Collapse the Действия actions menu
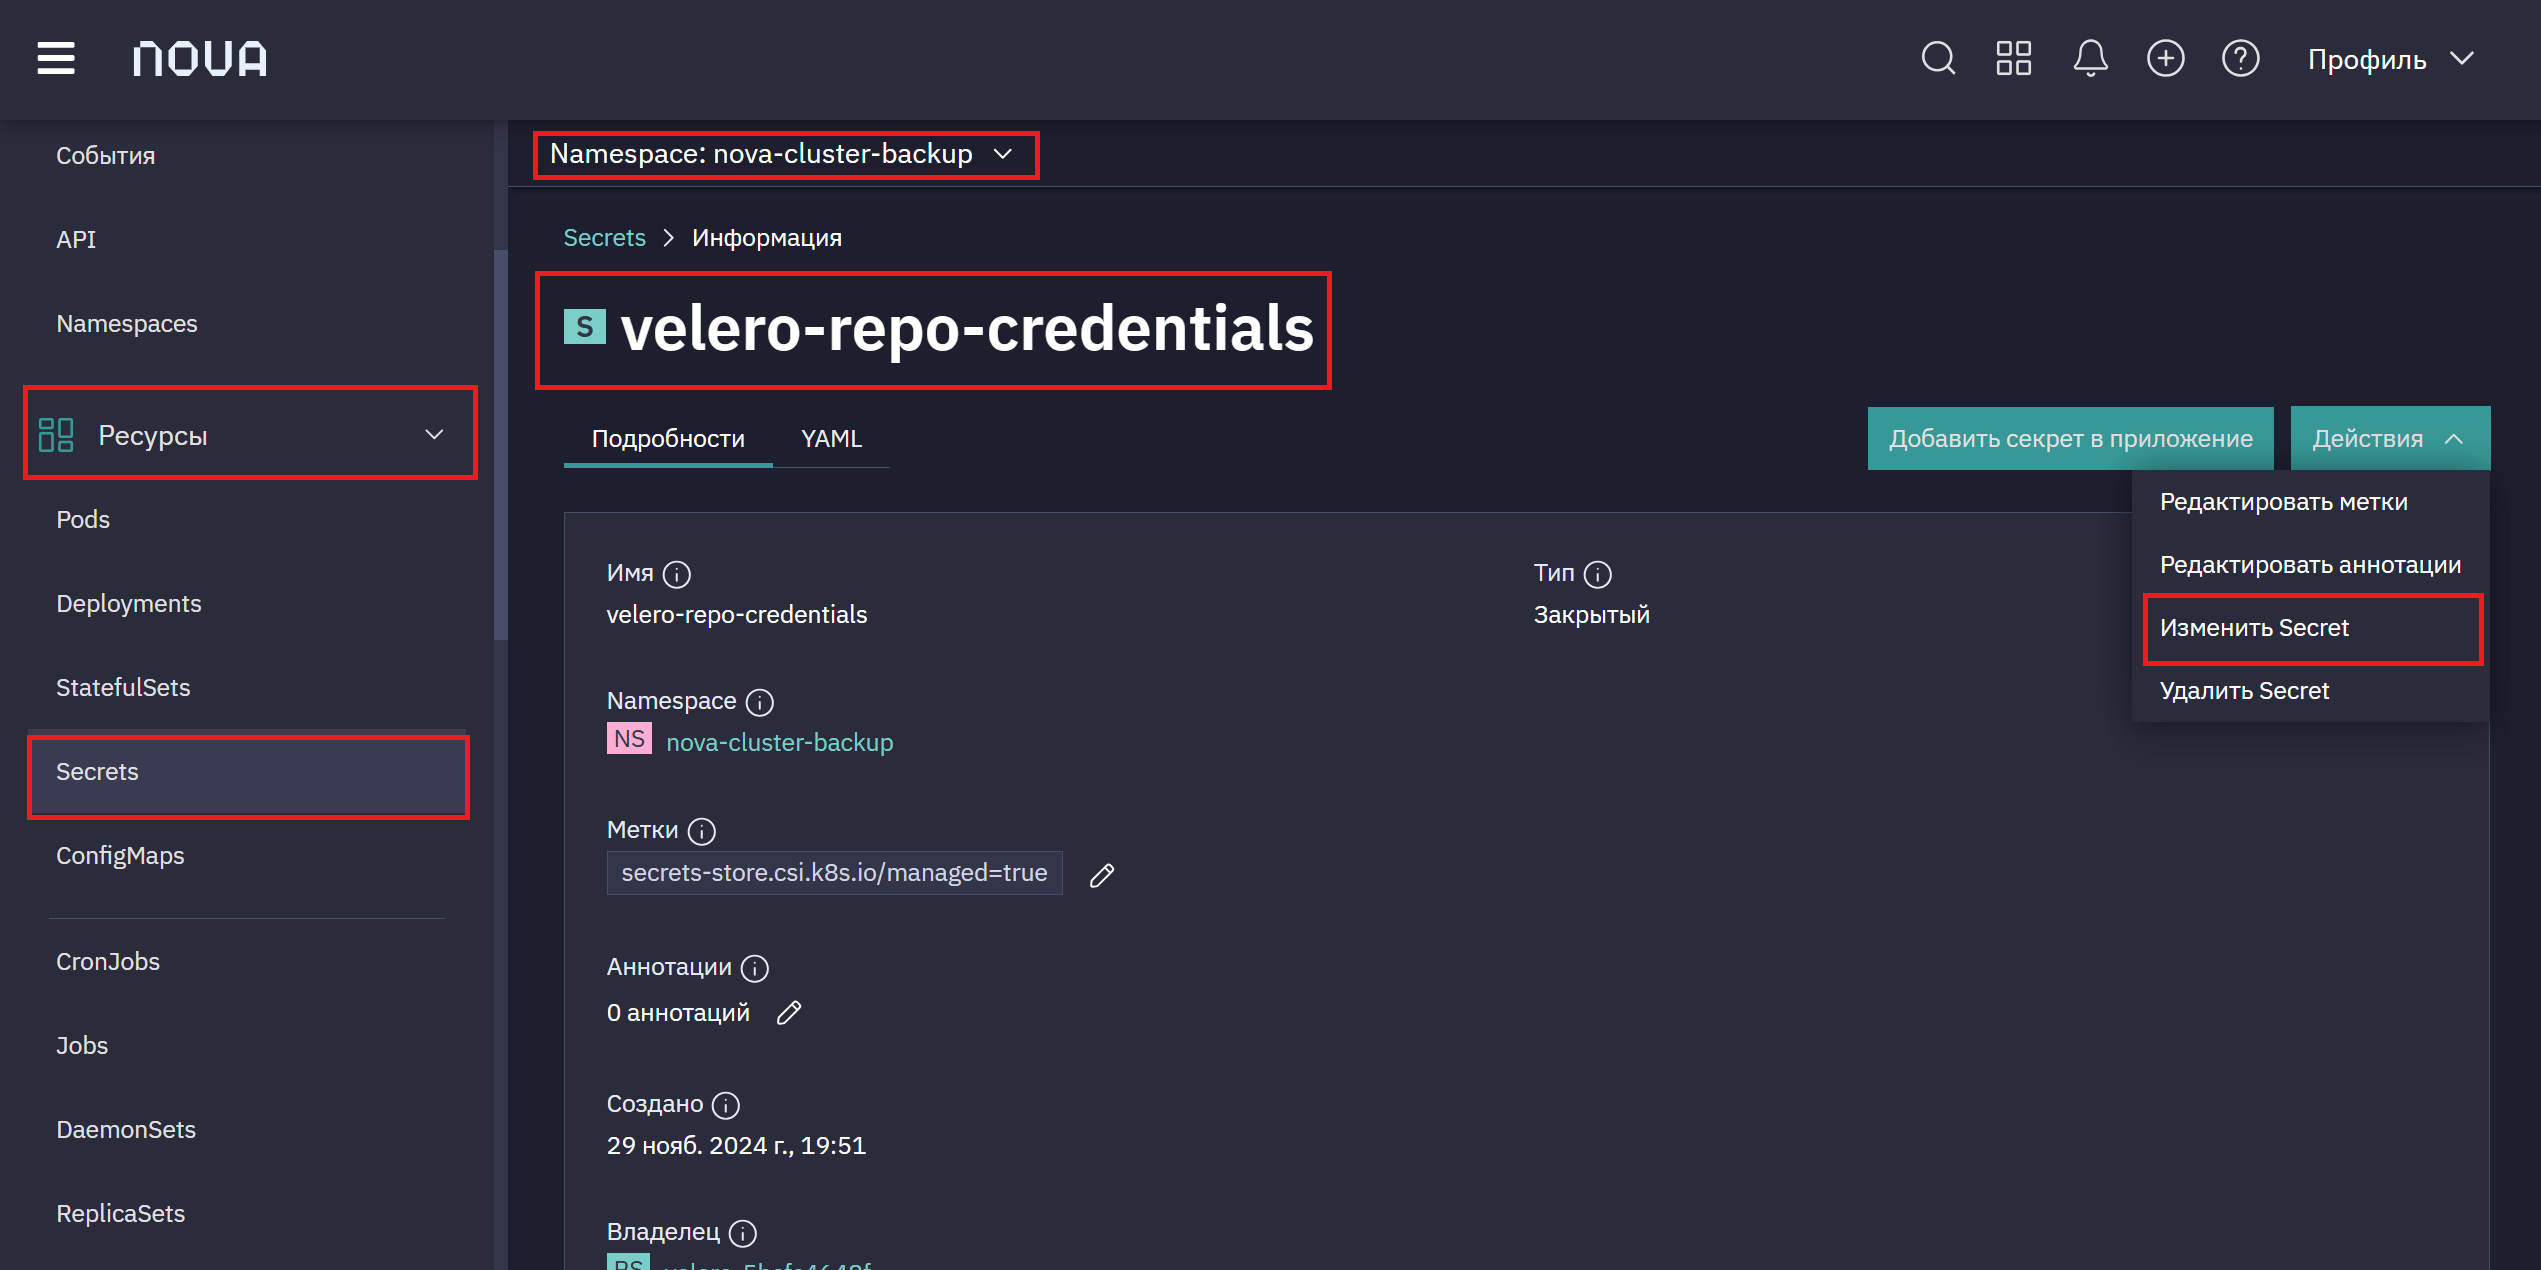Image resolution: width=2541 pixels, height=1270 pixels. 2390,438
